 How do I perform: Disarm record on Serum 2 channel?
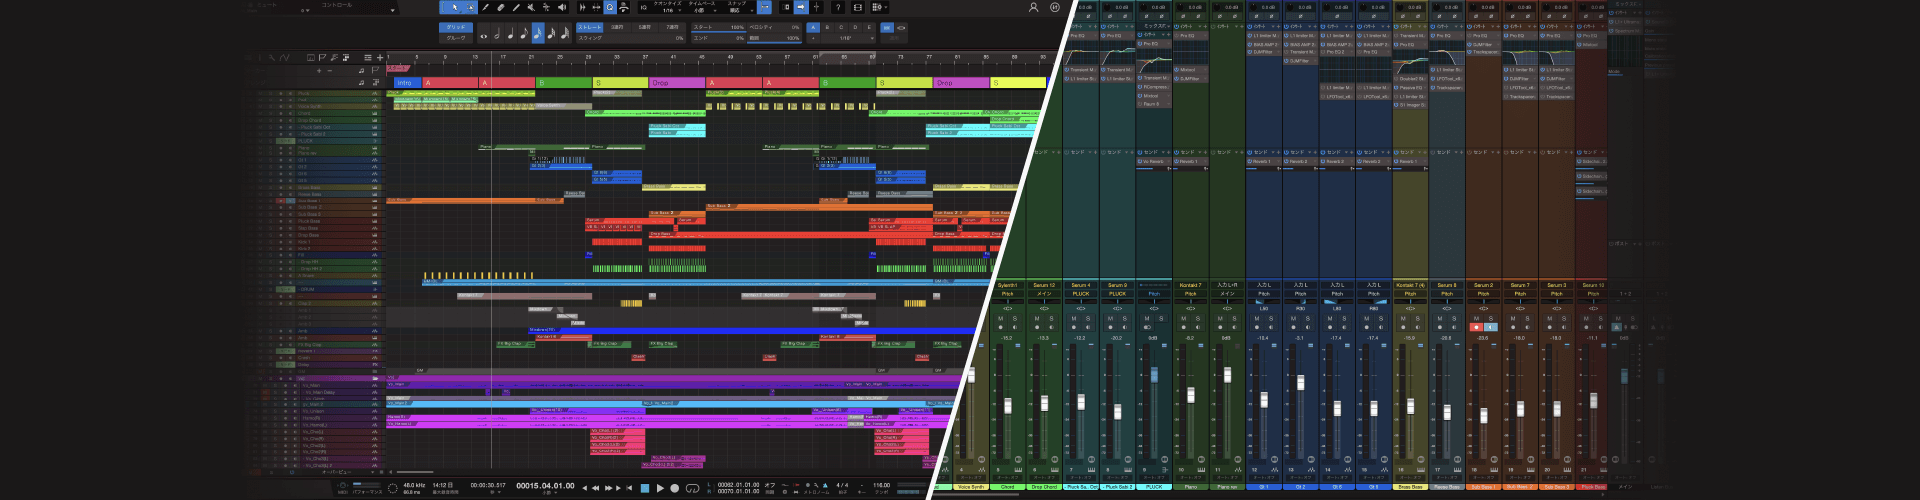(x=1476, y=327)
